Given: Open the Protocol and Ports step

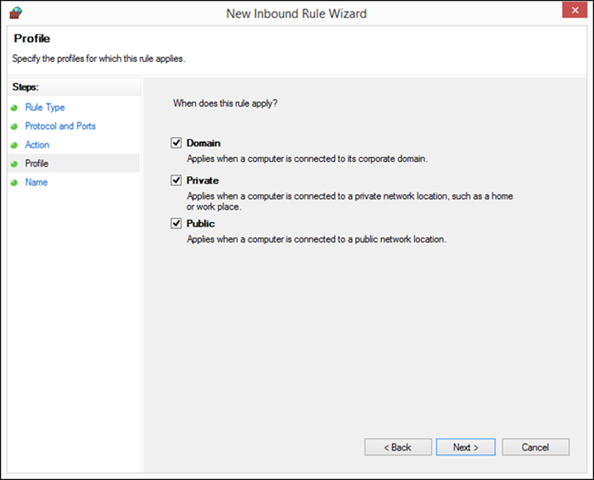Looking at the screenshot, I should click(60, 126).
